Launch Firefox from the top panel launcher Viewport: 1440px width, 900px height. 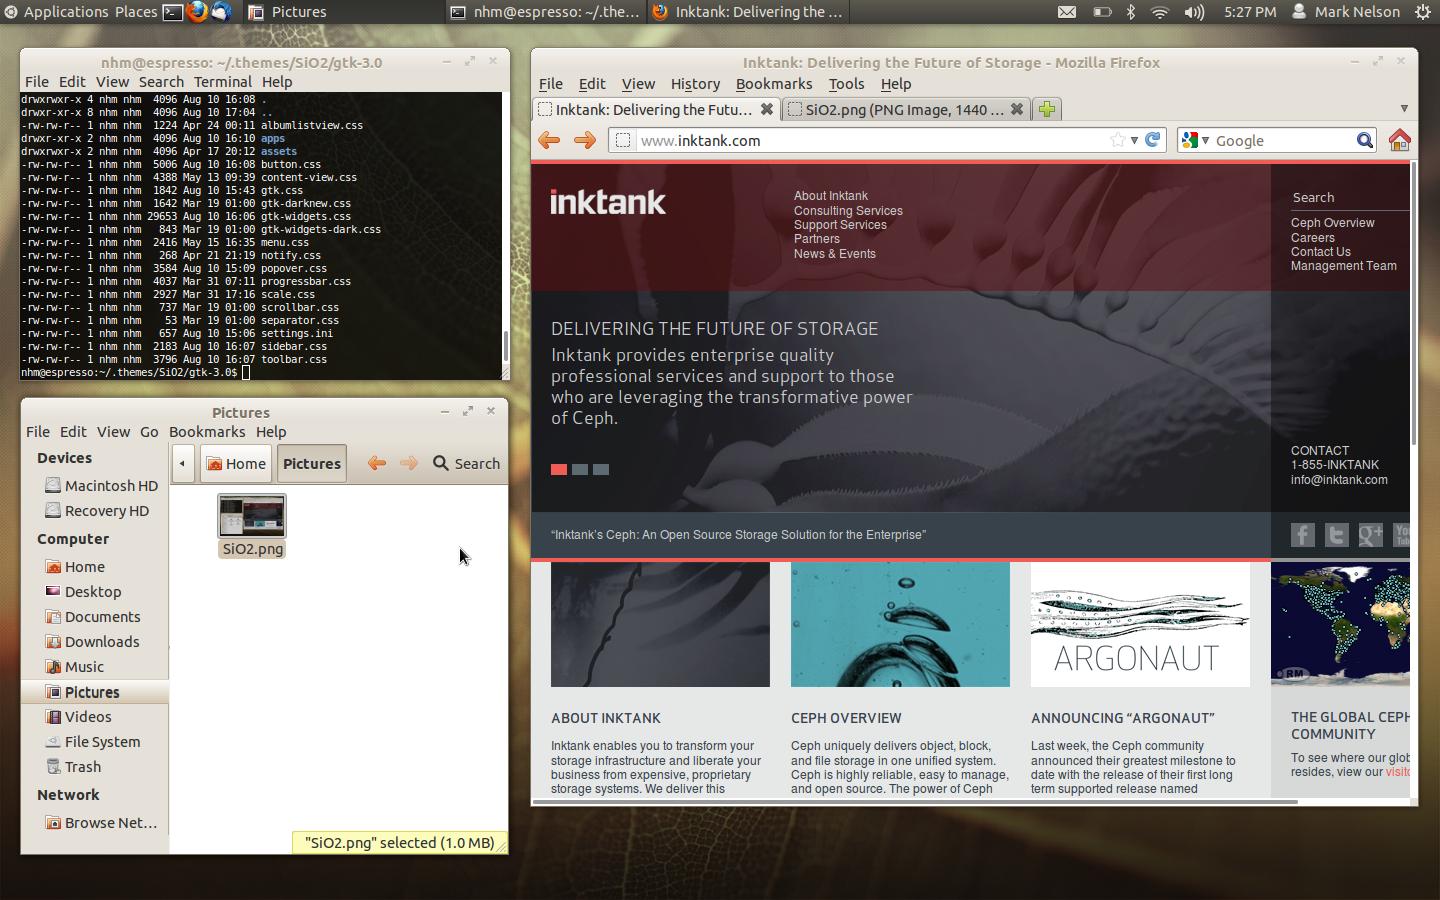(x=197, y=12)
